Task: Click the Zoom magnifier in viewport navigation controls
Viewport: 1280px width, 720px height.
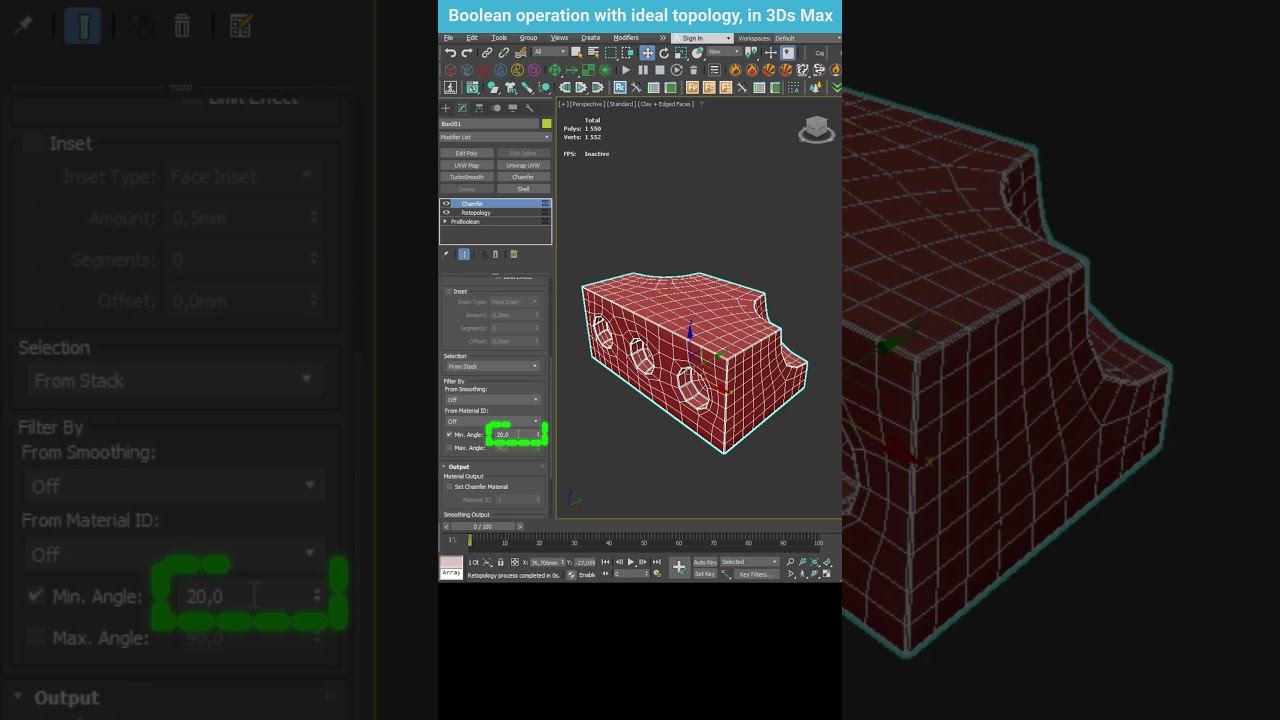Action: pyautogui.click(x=791, y=562)
